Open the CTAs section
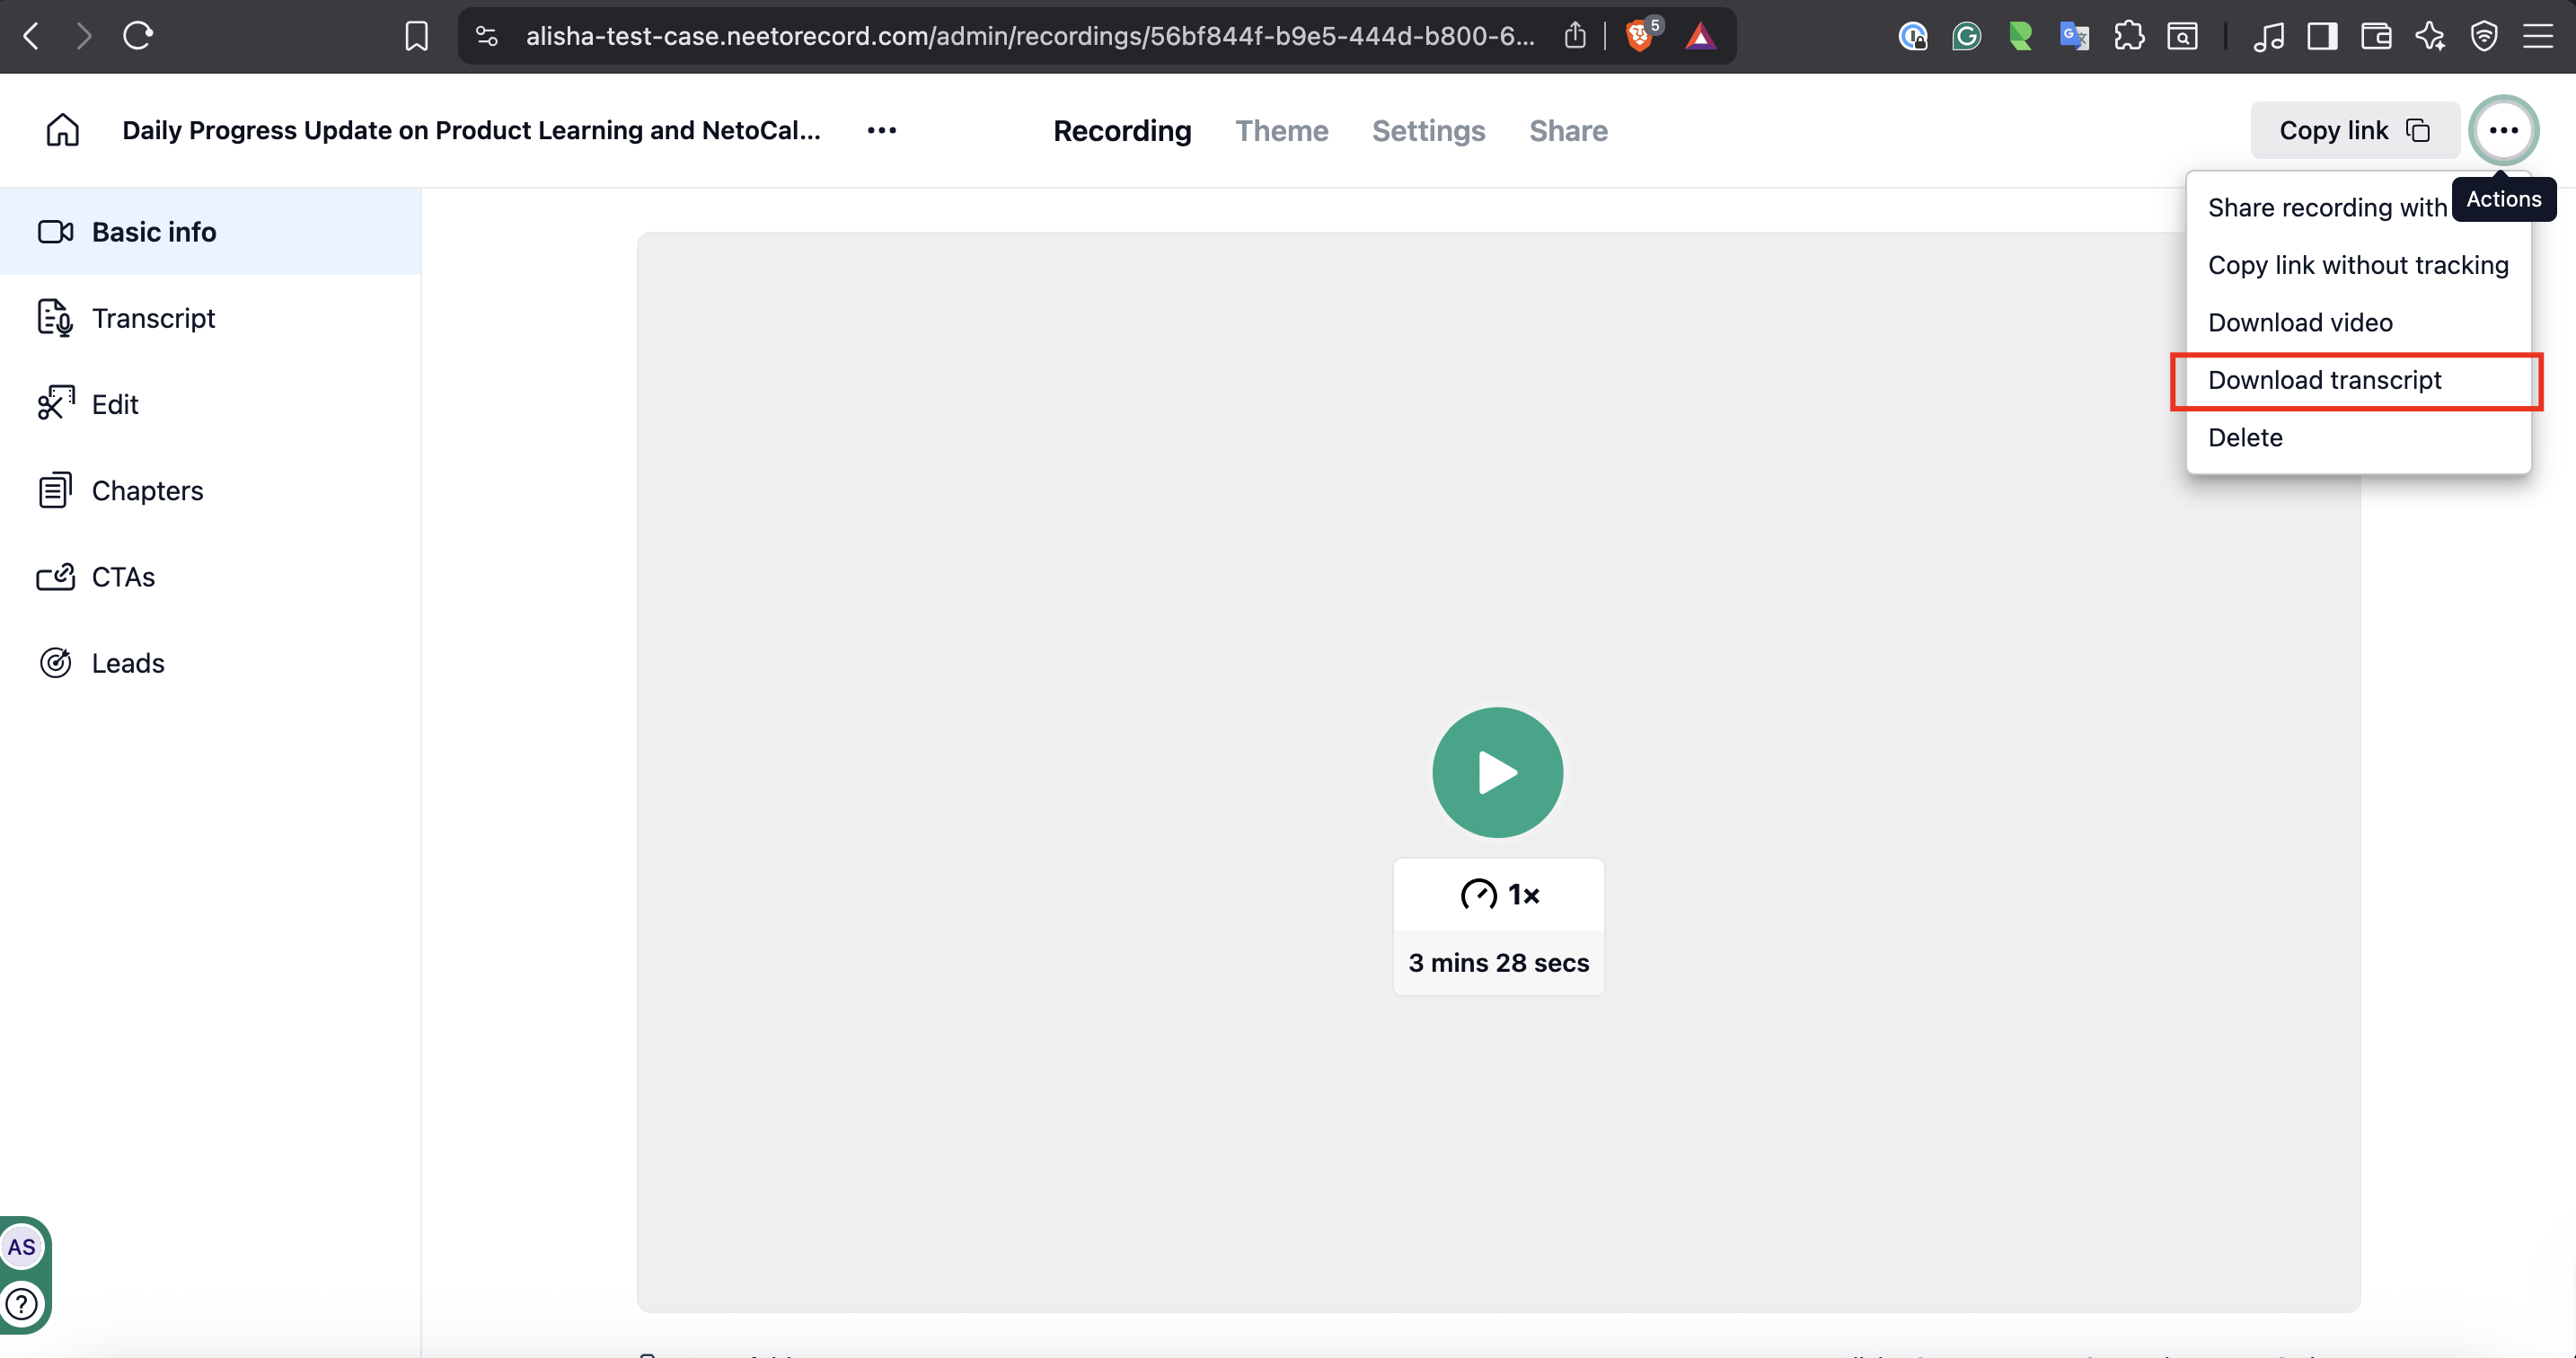The image size is (2576, 1358). click(122, 577)
